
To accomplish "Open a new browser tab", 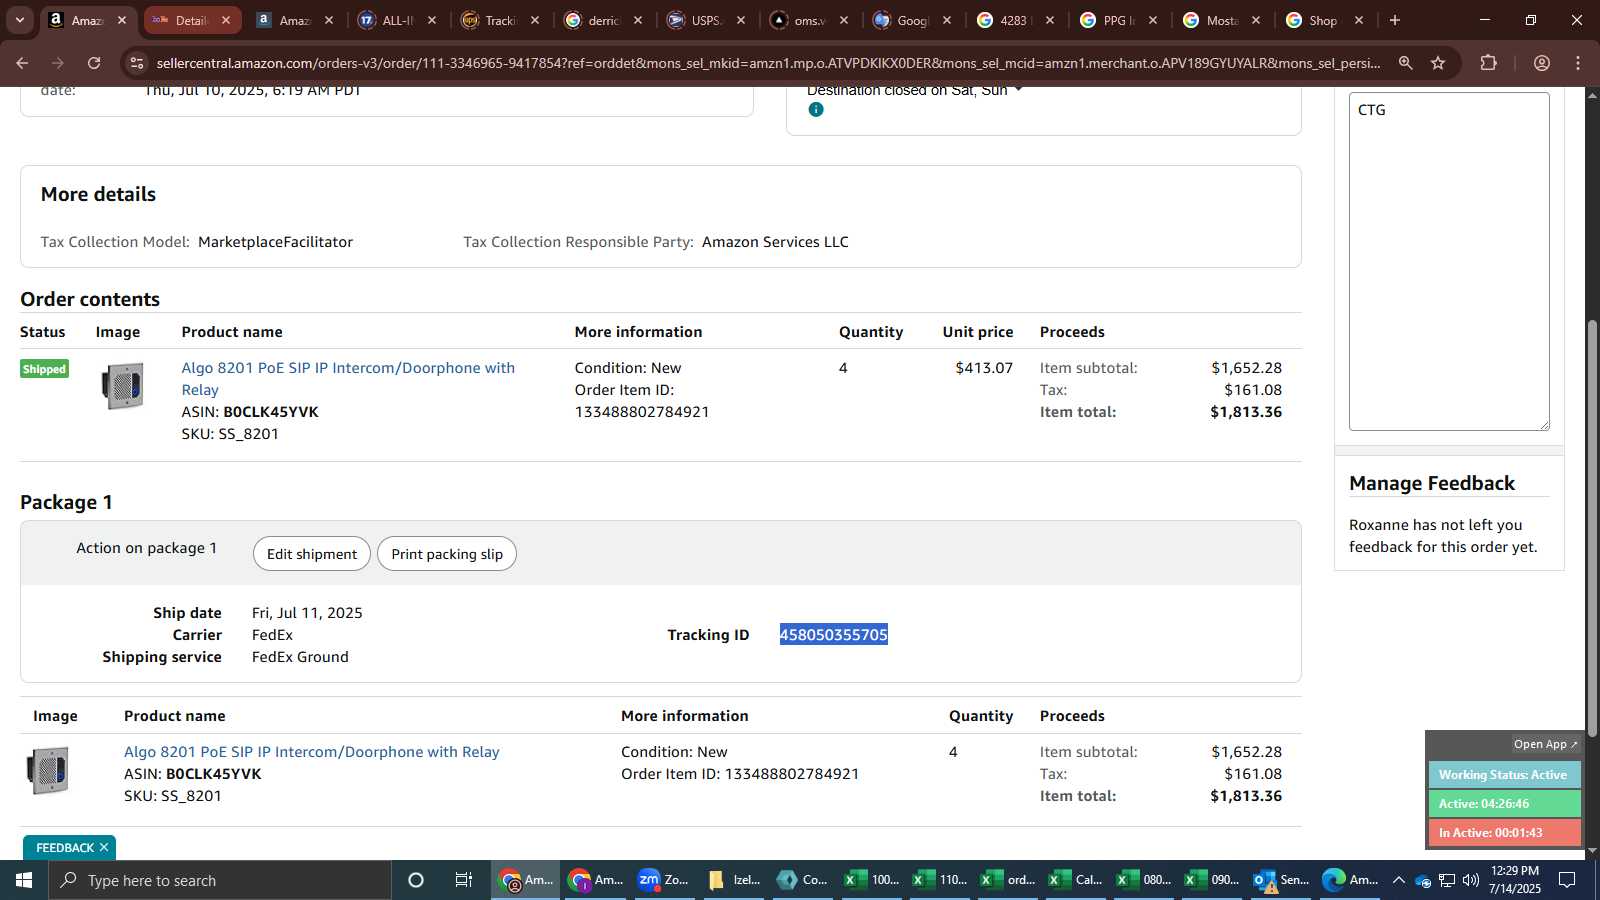I will (x=1395, y=20).
